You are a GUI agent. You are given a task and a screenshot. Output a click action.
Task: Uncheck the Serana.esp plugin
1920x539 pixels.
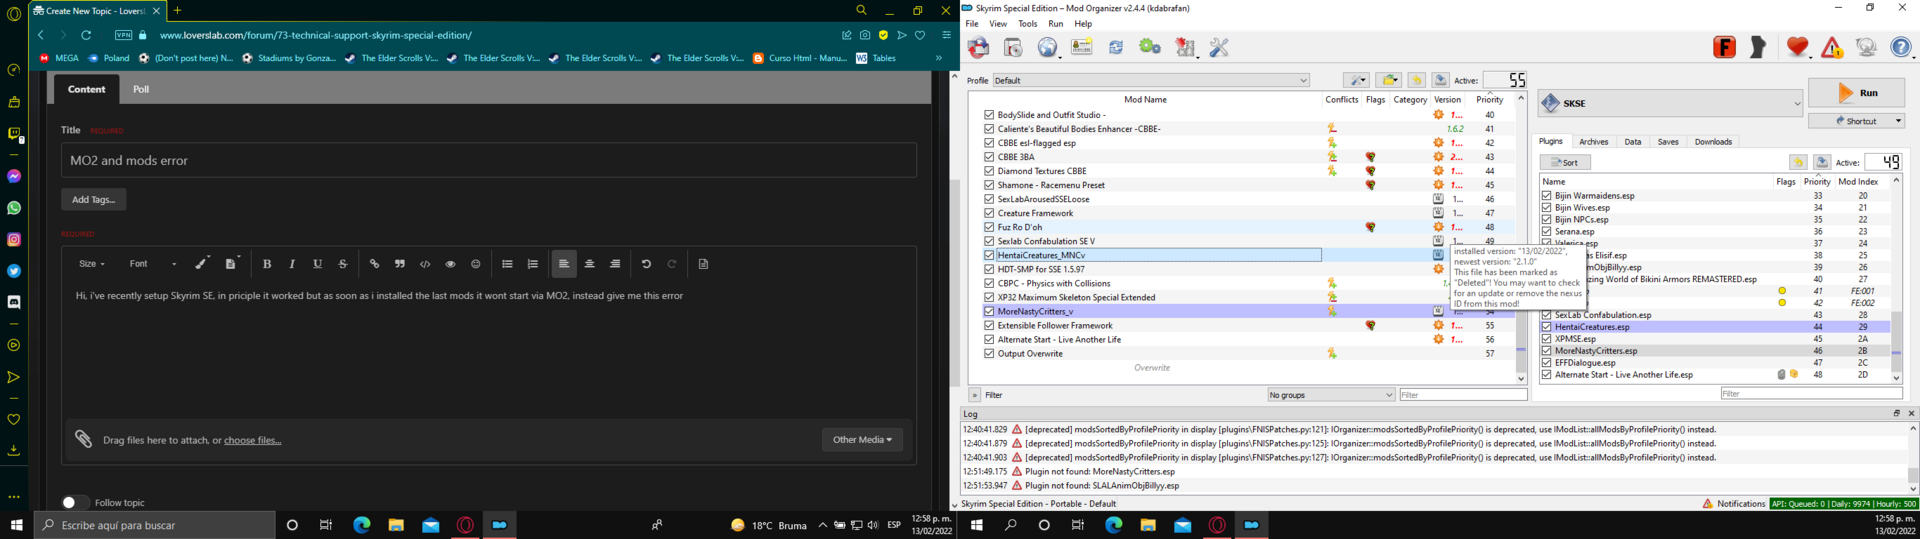pyautogui.click(x=1547, y=231)
